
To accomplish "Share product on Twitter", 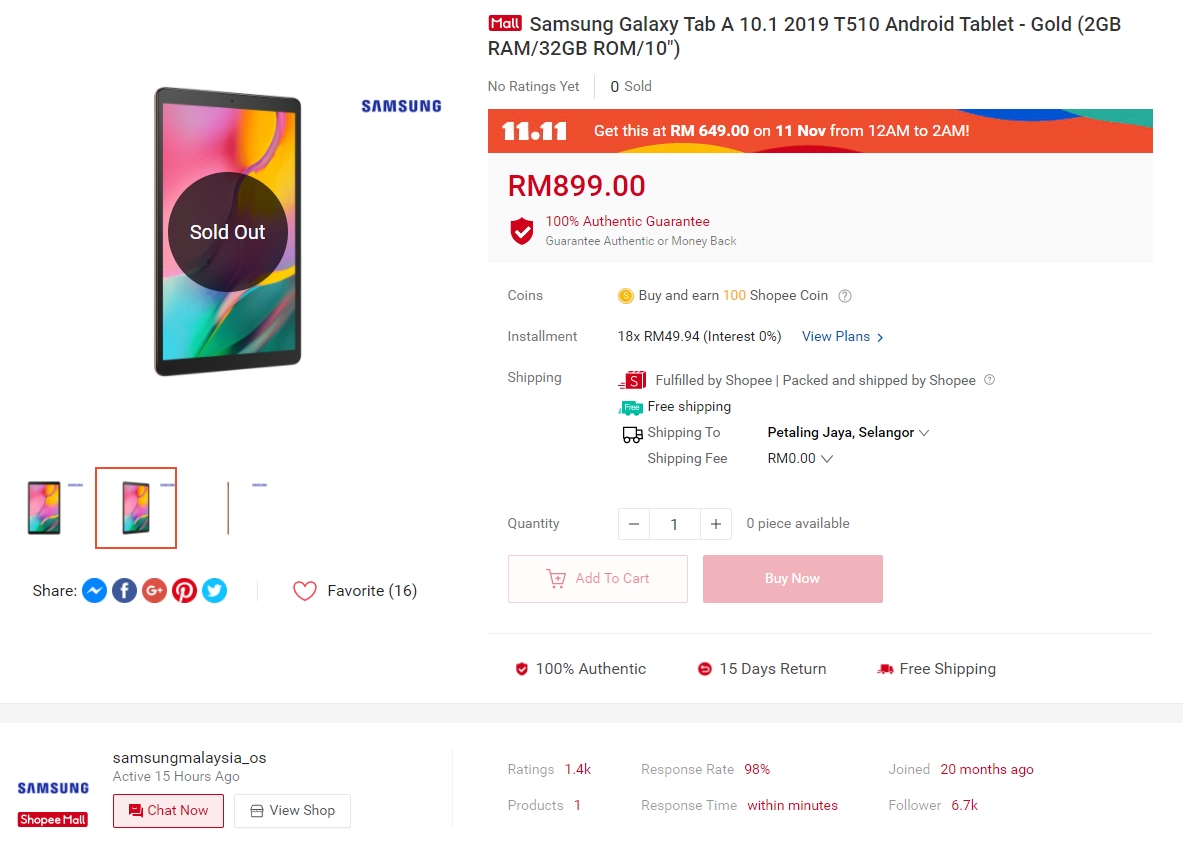I will (214, 591).
